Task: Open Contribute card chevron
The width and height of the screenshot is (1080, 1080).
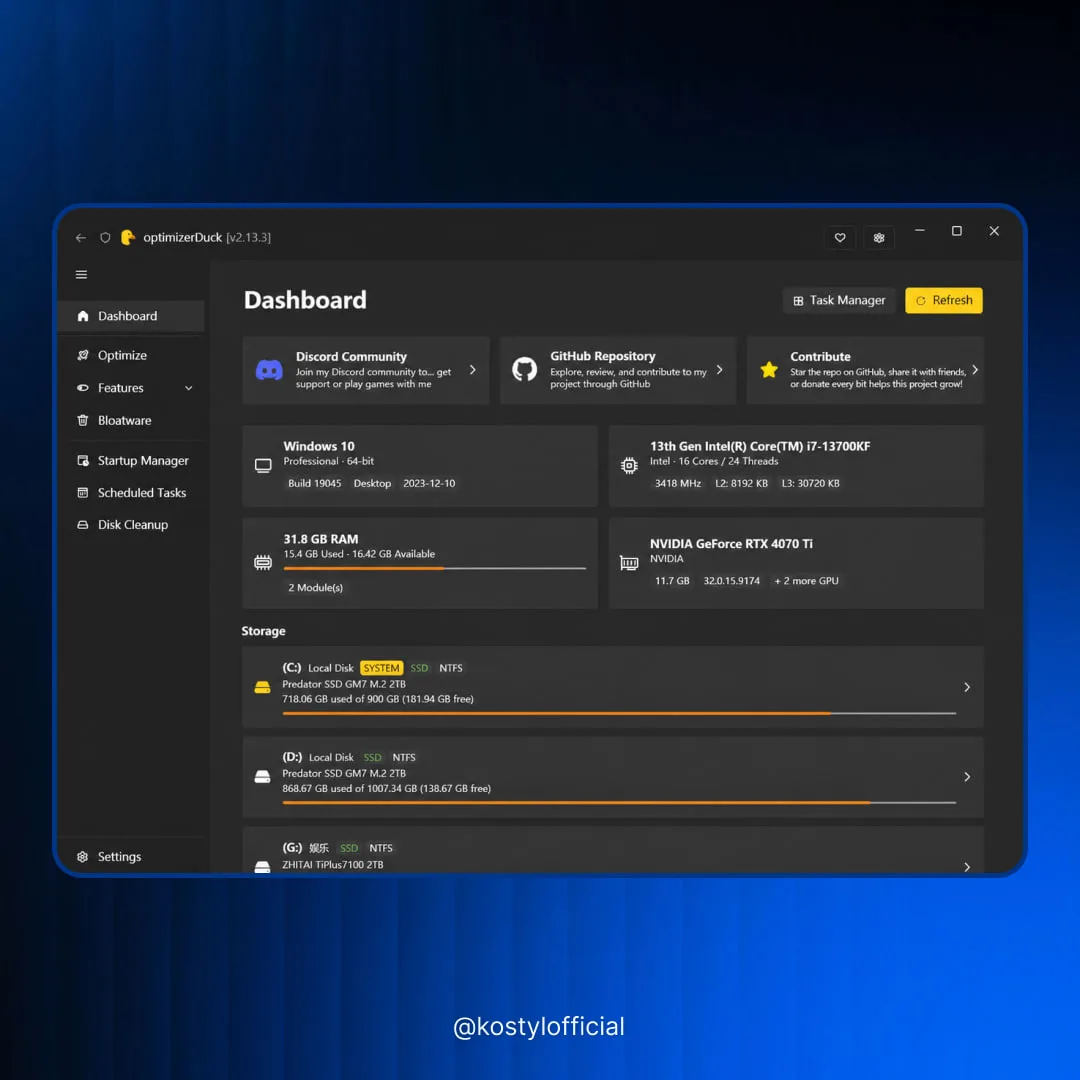Action: click(975, 370)
